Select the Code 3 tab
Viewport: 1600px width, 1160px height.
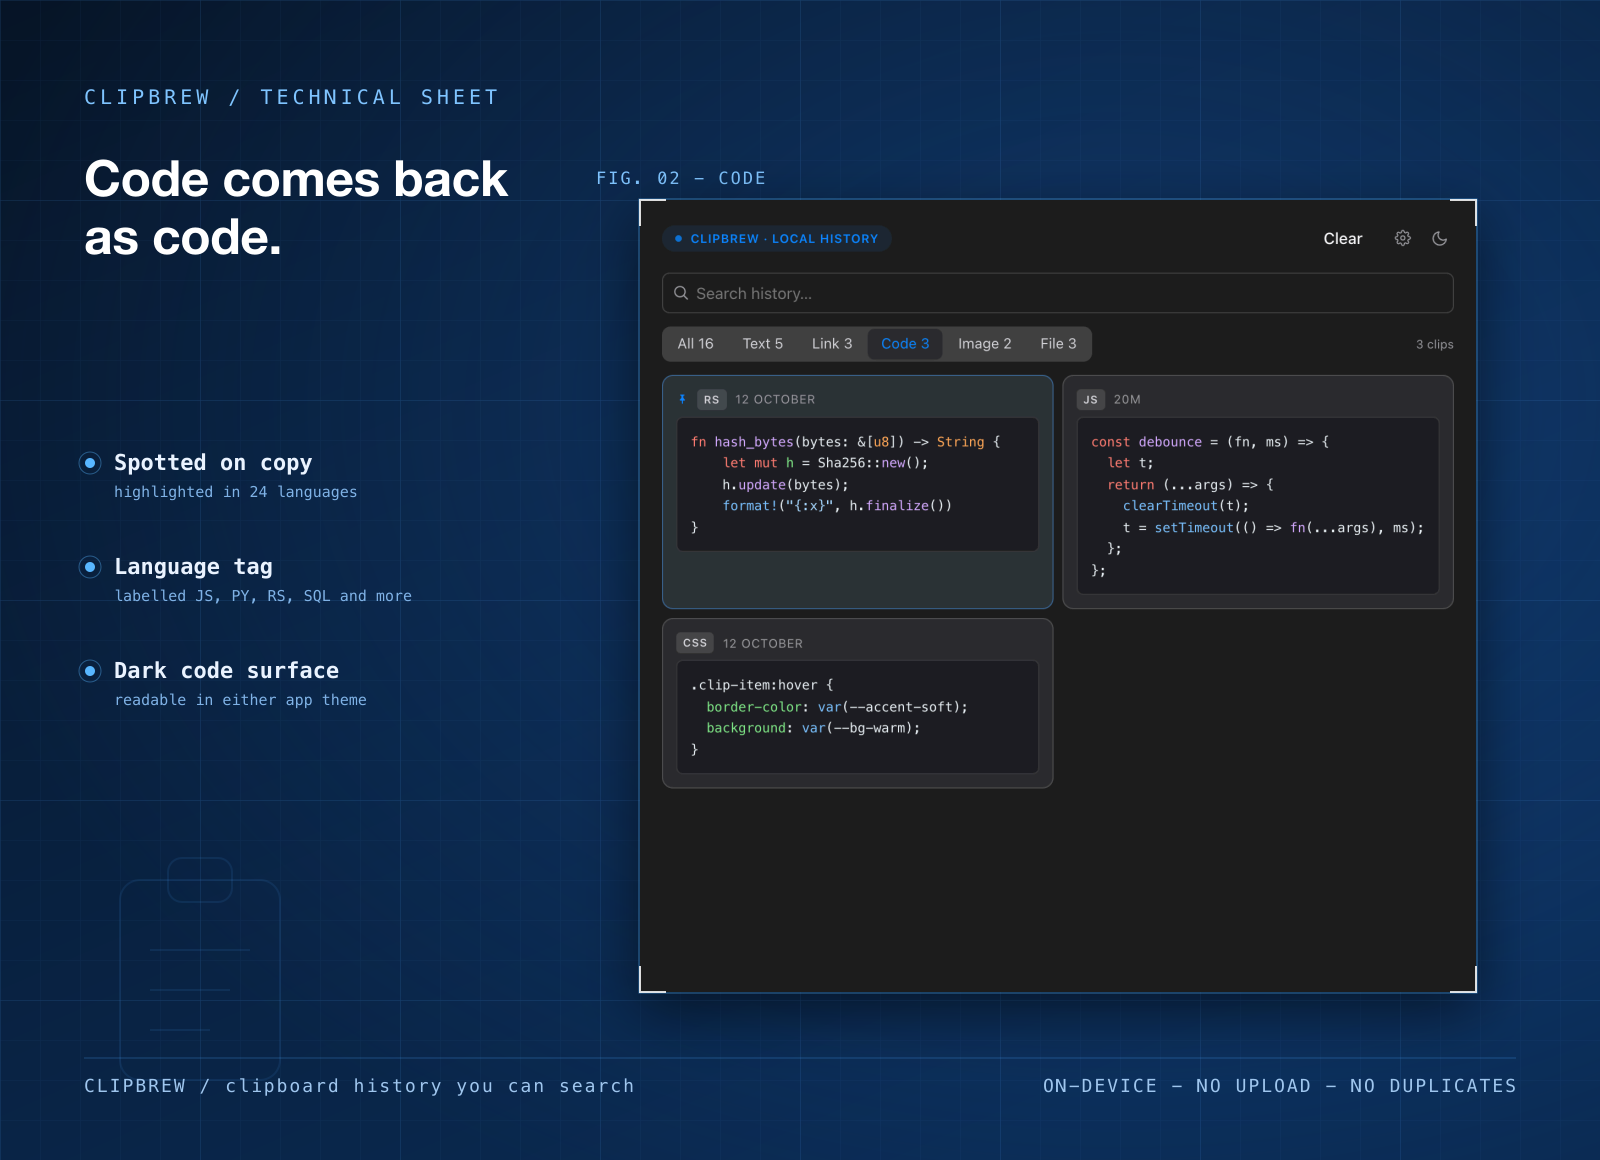(x=905, y=344)
